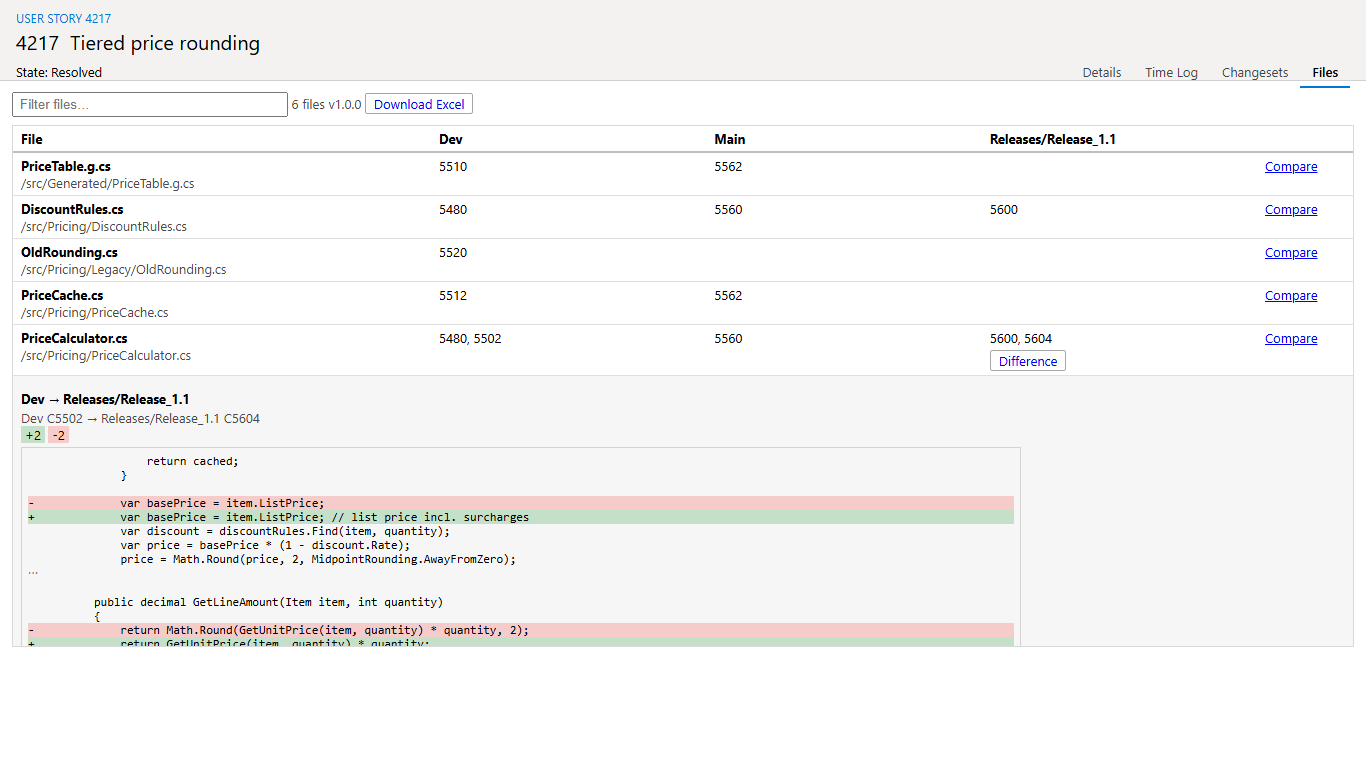Image resolution: width=1366 pixels, height=768 pixels.
Task: Click Dev changeset 5512 for PriceCache.cs
Action: tap(453, 296)
